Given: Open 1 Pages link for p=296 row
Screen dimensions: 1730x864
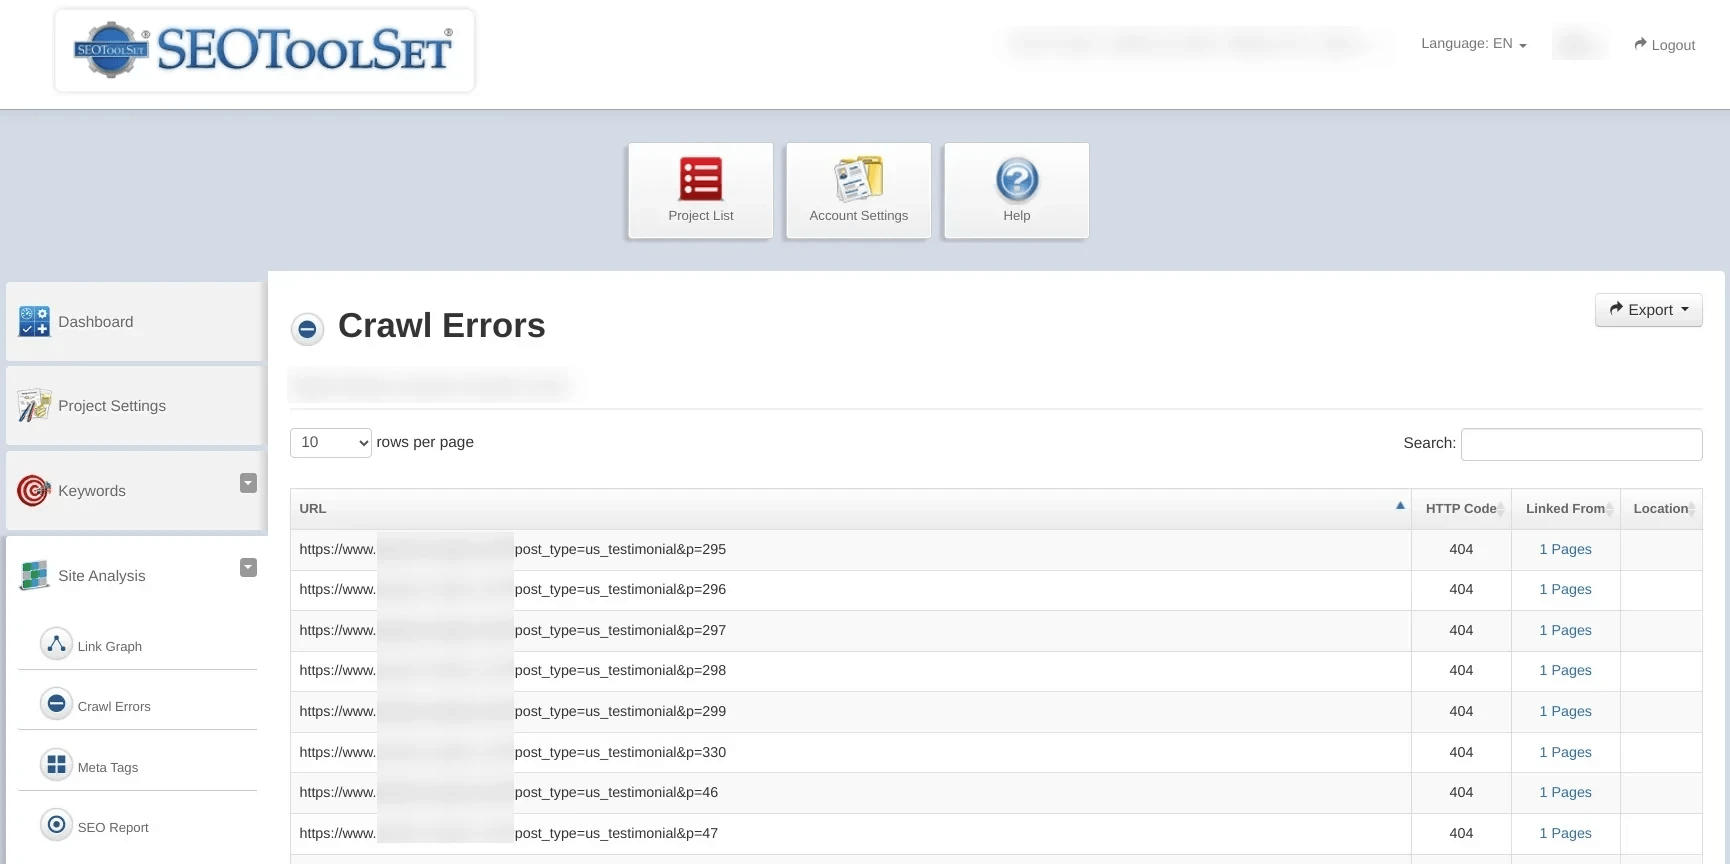Looking at the screenshot, I should [x=1565, y=589].
